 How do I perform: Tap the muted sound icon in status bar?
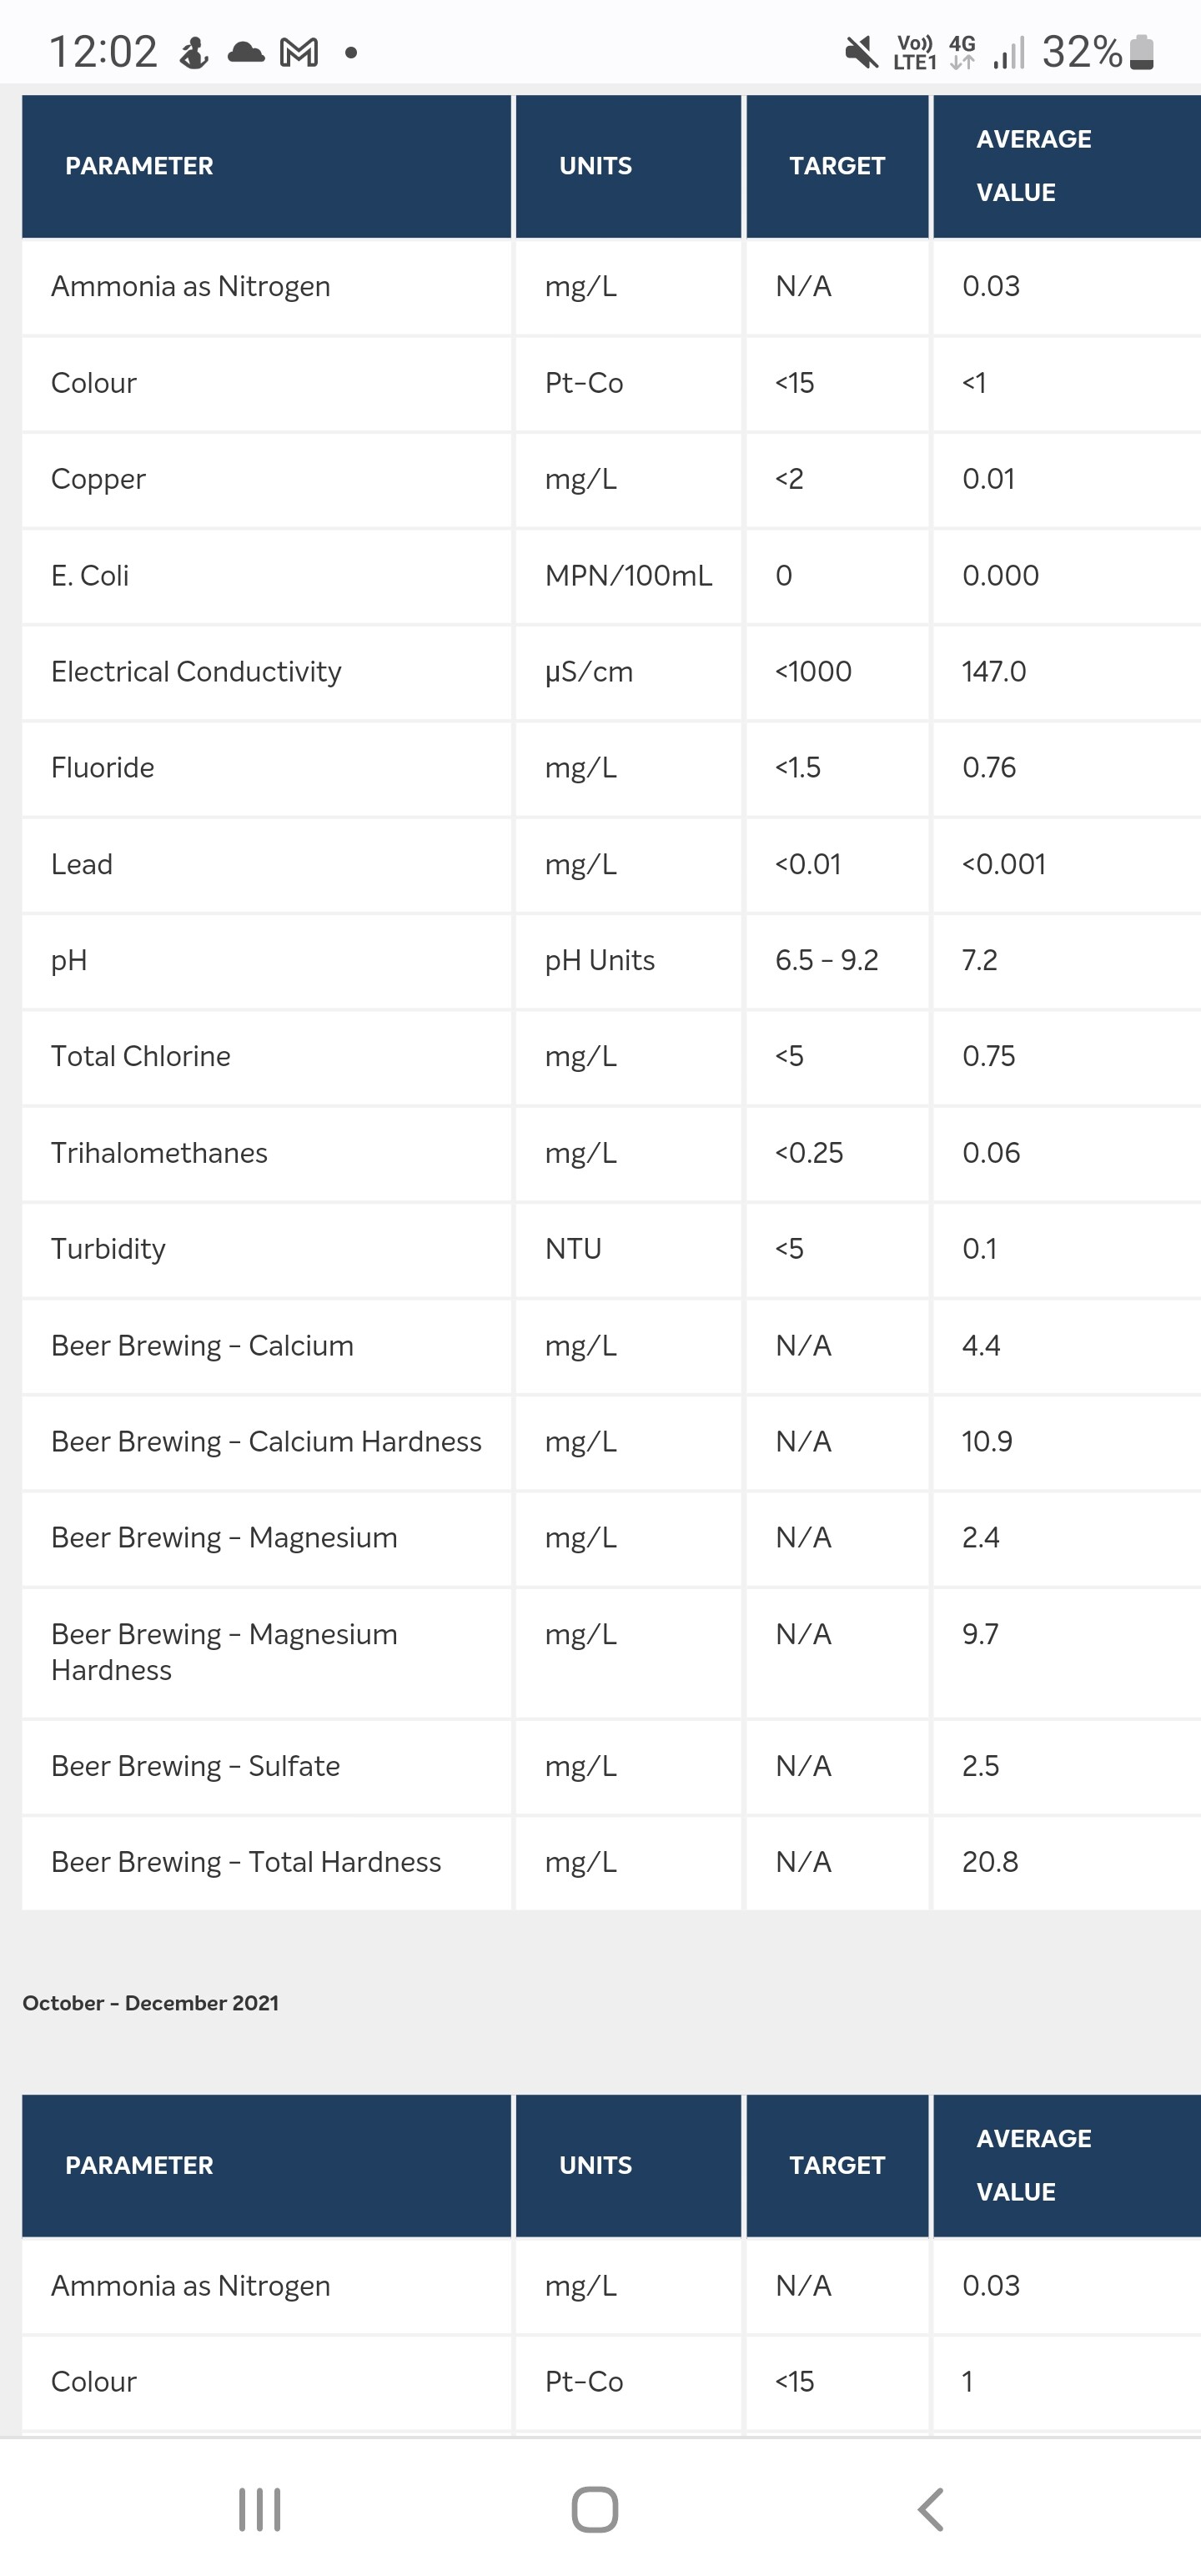pyautogui.click(x=861, y=52)
